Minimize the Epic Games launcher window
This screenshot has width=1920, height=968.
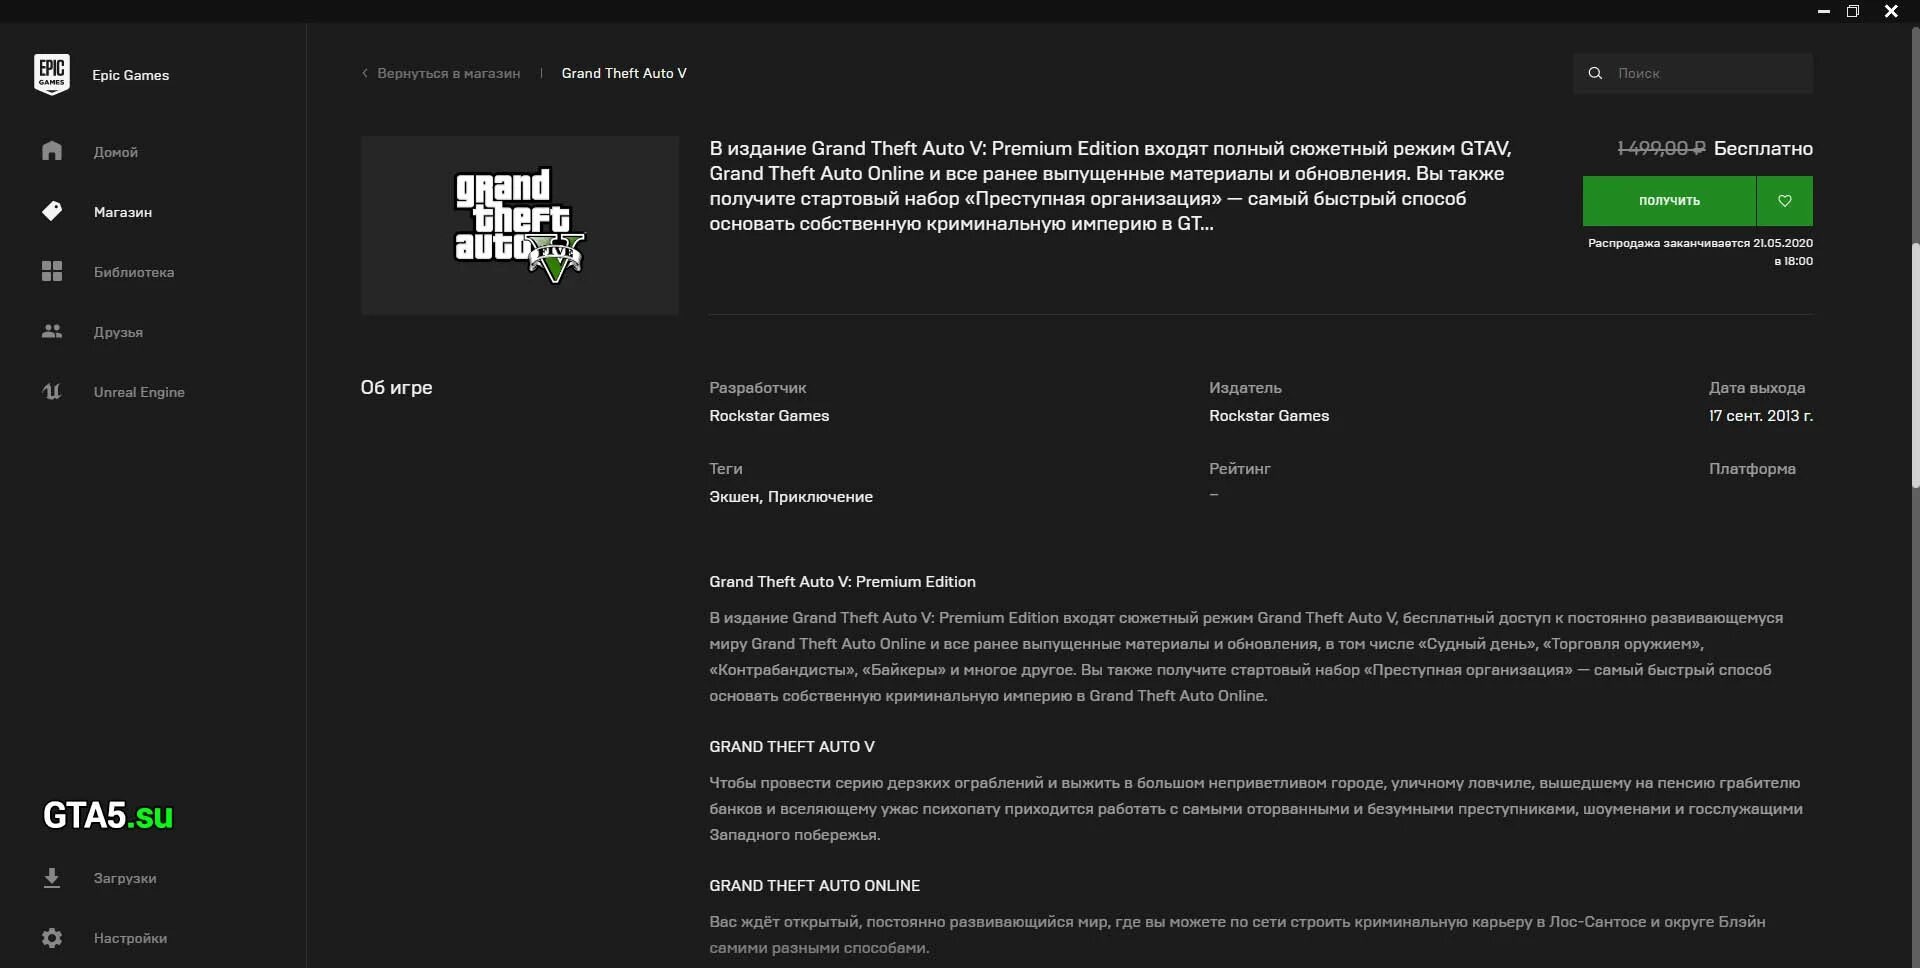tap(1824, 12)
